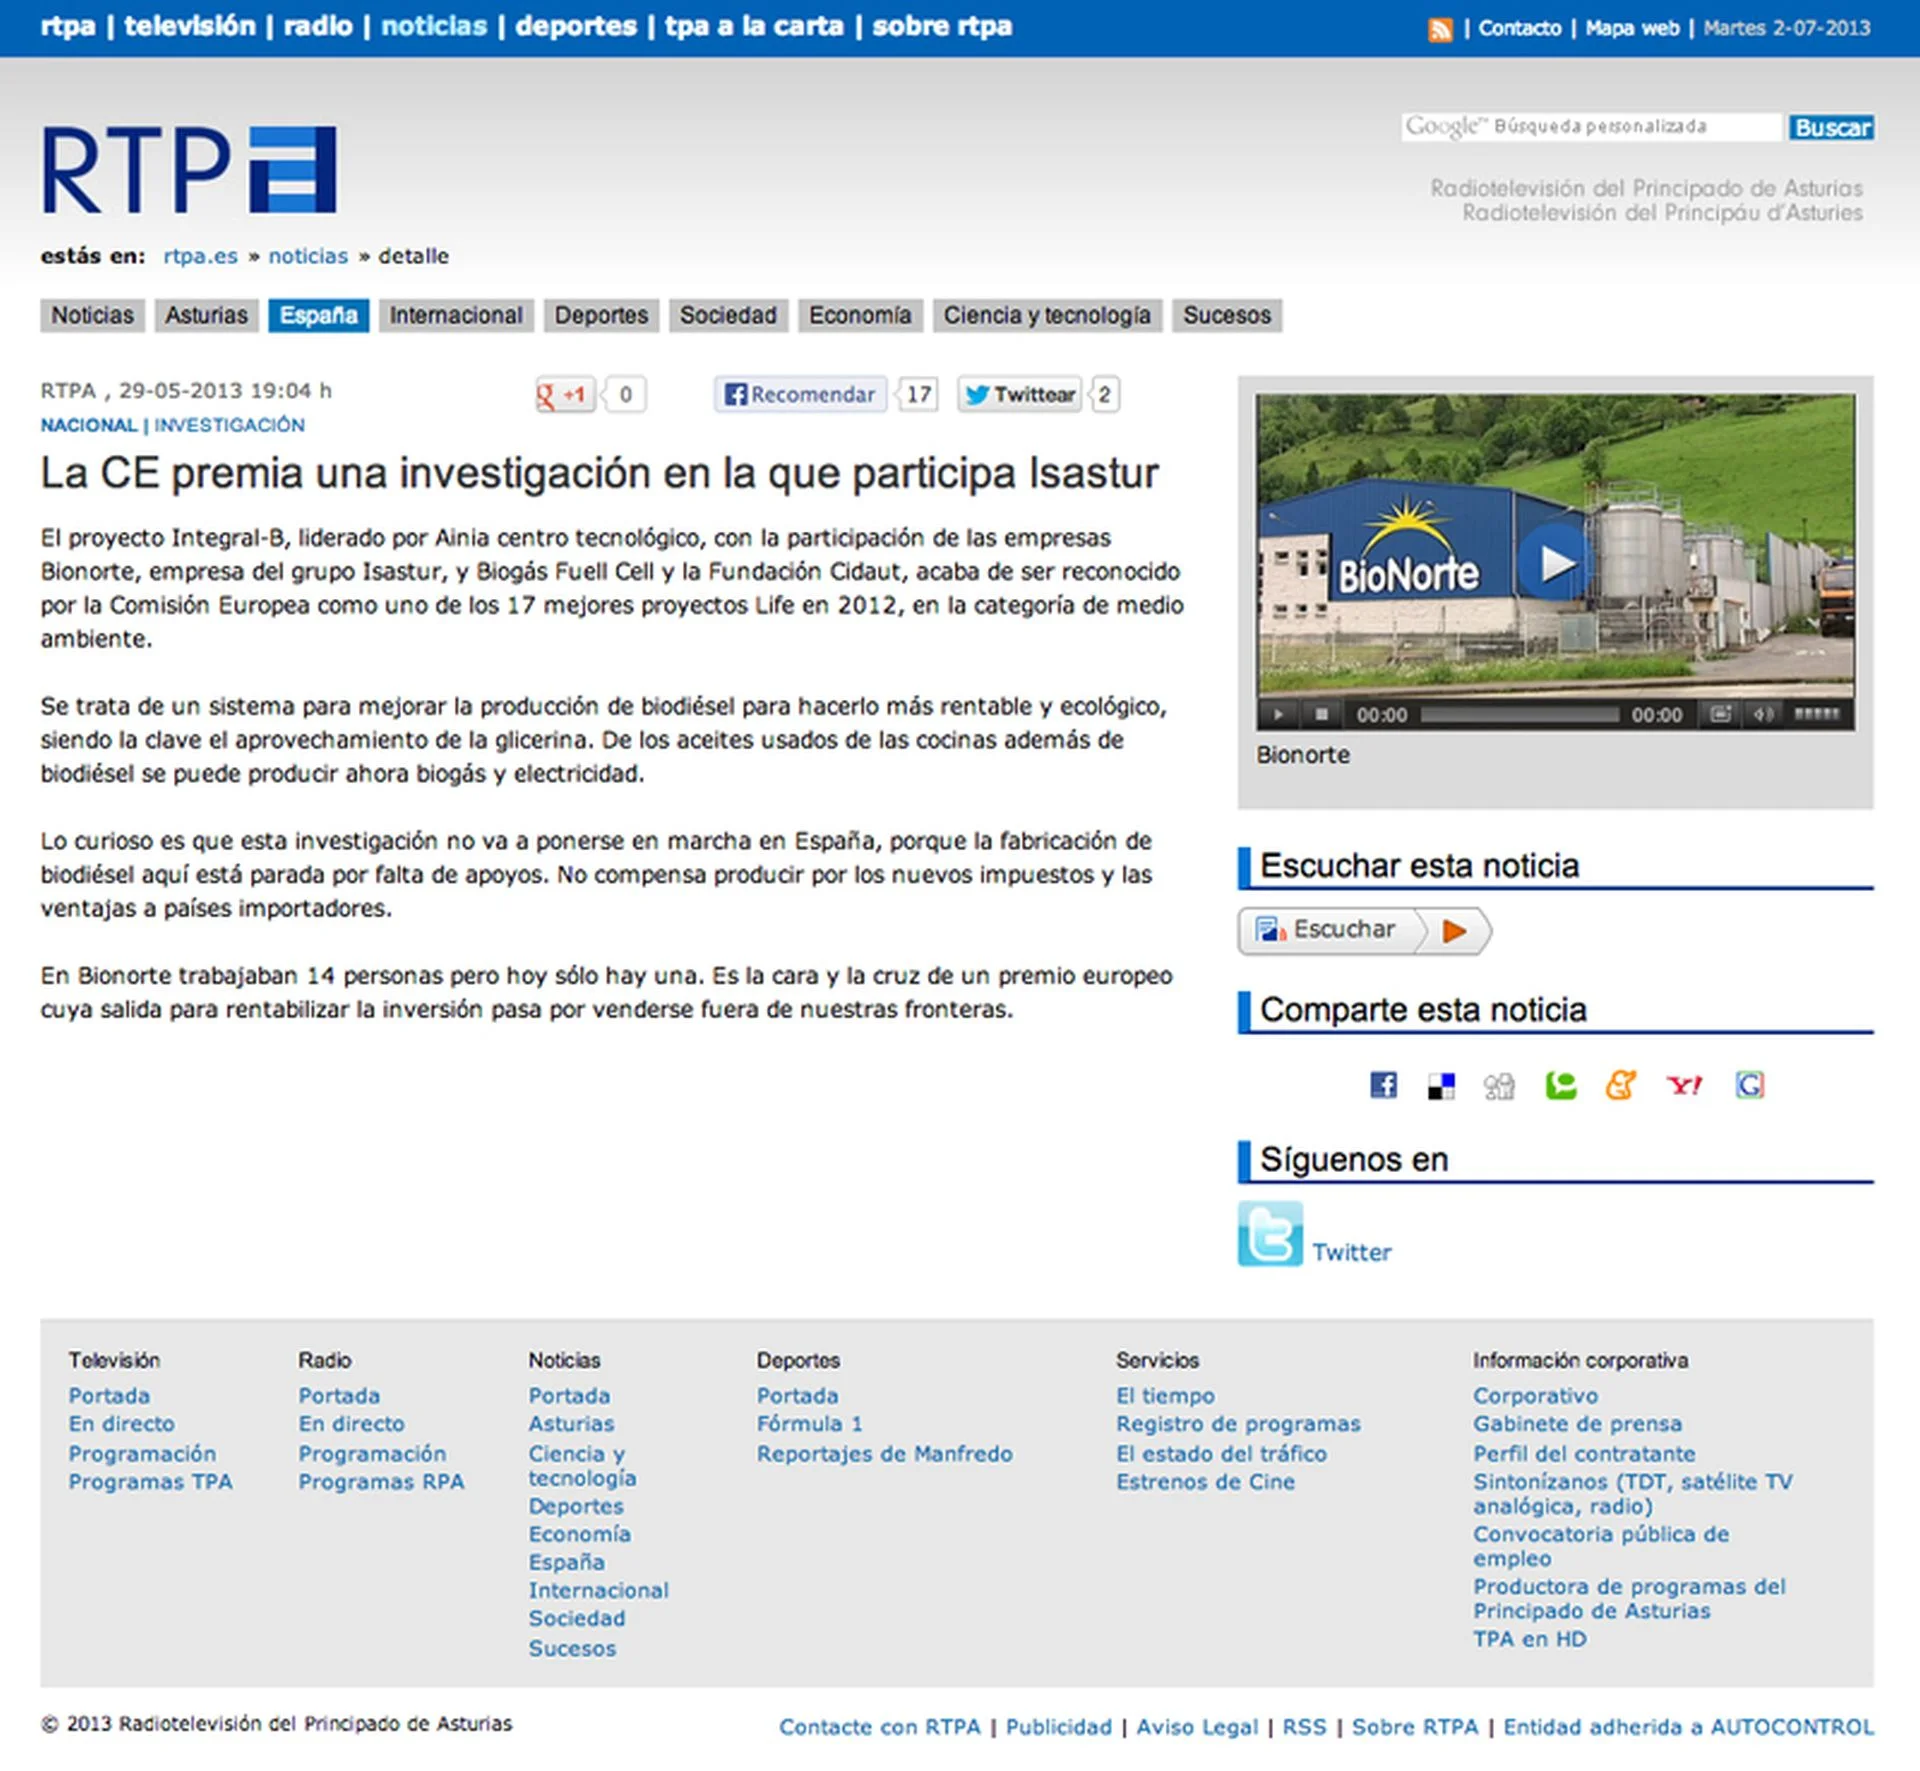Share via the green Technorati icon

pos(1560,1085)
